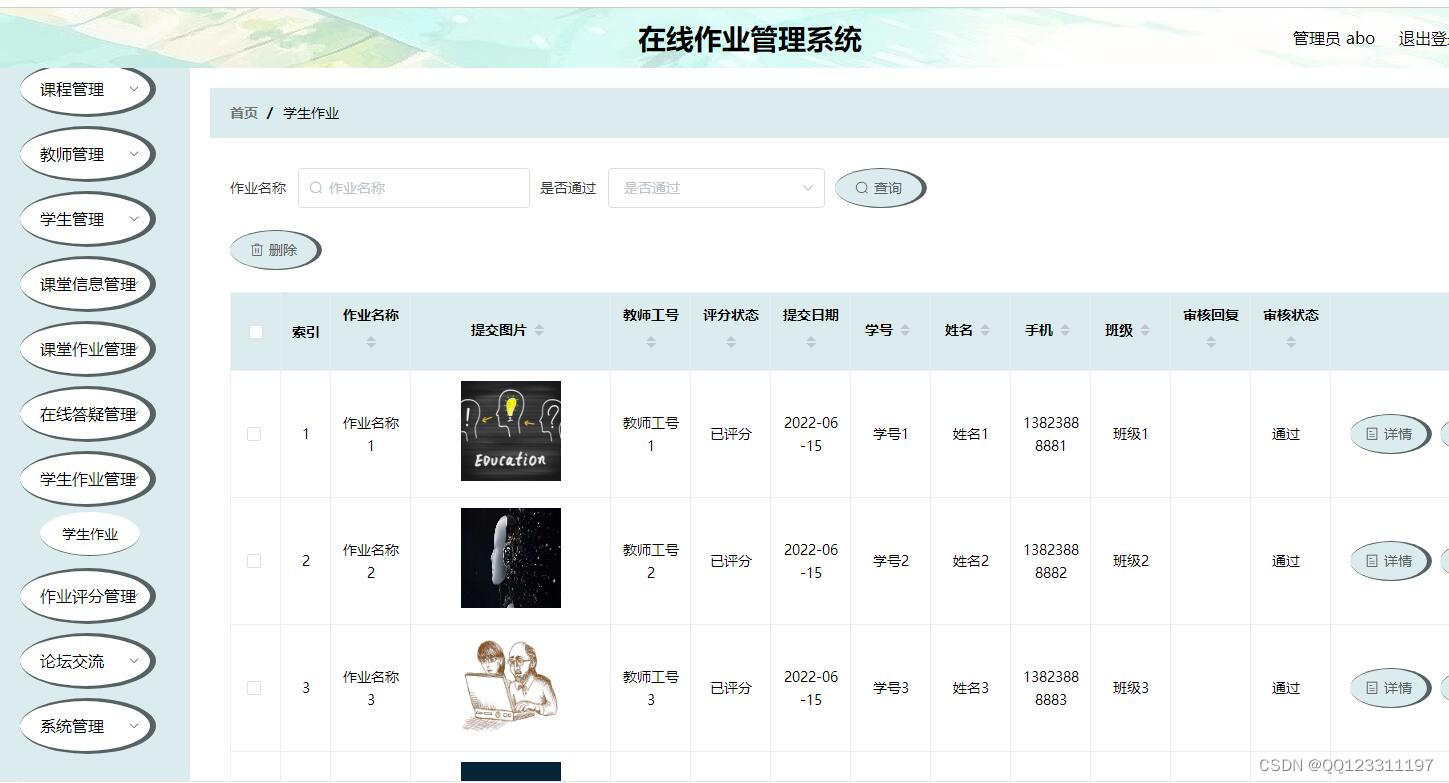The height and width of the screenshot is (783, 1449).
Task: Expand the 教师管理 sidebar menu
Action: 87,155
